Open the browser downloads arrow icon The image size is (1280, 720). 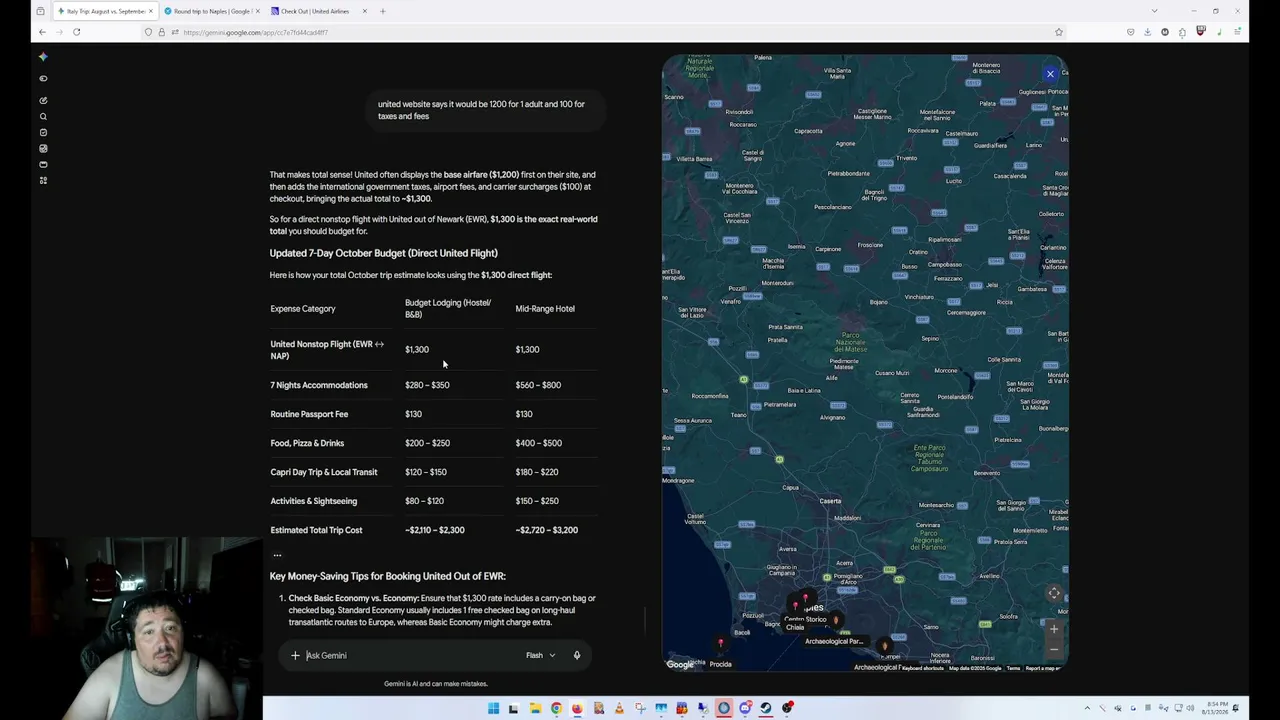[1147, 32]
